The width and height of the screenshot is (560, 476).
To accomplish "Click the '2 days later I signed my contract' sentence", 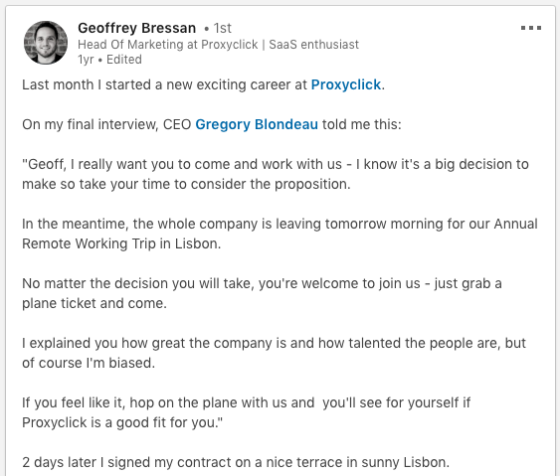I will click(236, 462).
